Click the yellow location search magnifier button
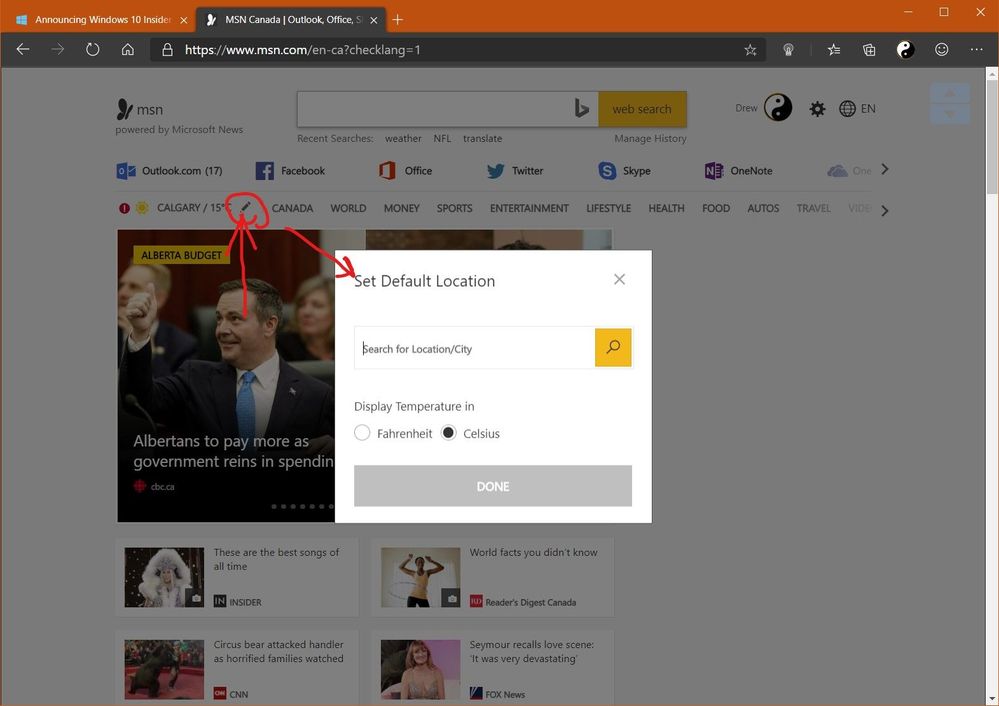 tap(613, 347)
